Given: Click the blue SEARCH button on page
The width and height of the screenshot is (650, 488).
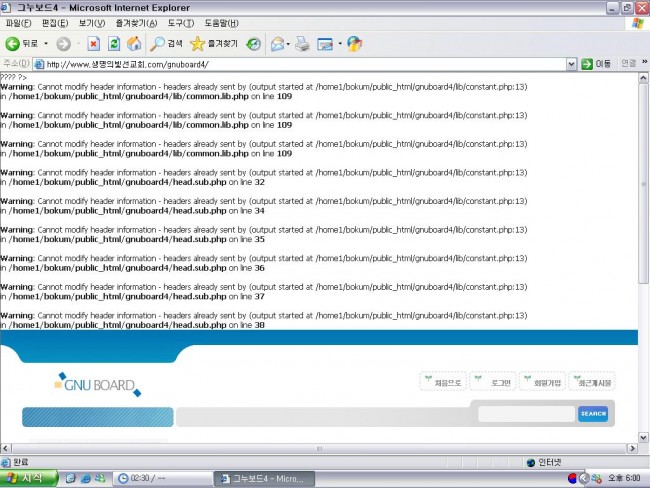Looking at the screenshot, I should click(593, 414).
